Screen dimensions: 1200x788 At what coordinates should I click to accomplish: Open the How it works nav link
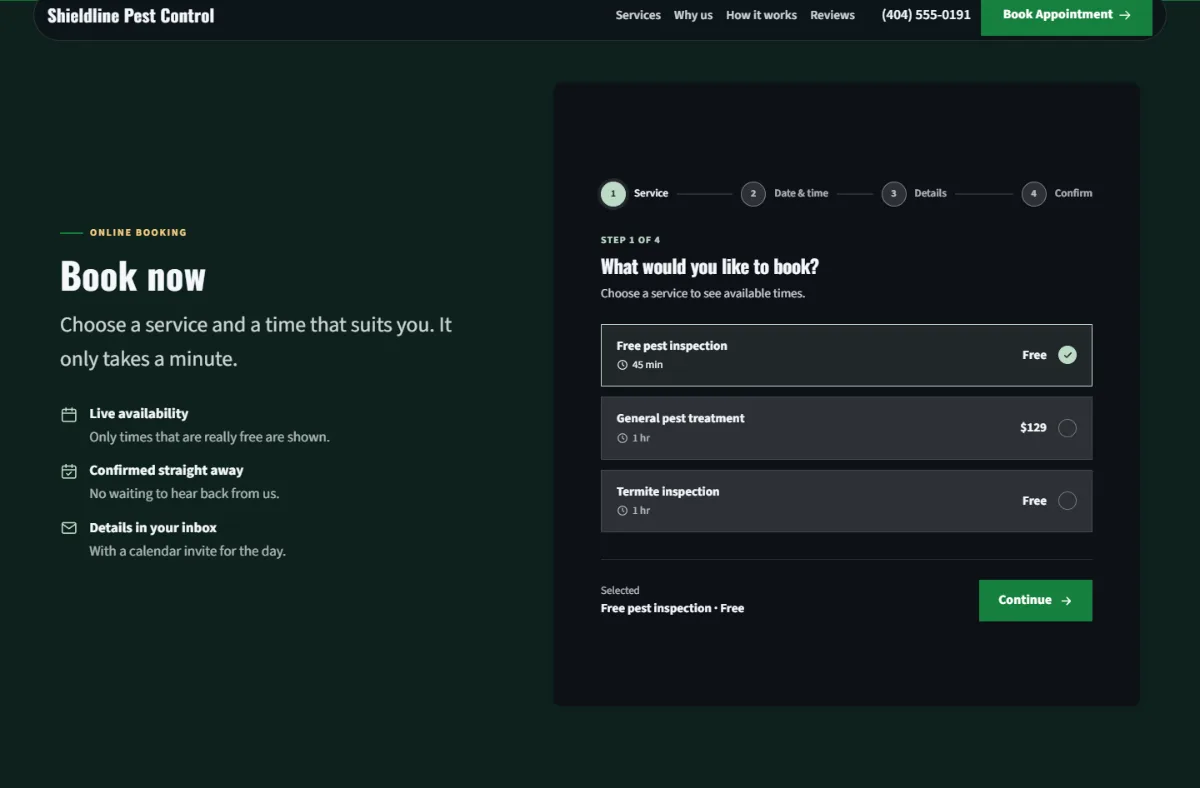[761, 15]
